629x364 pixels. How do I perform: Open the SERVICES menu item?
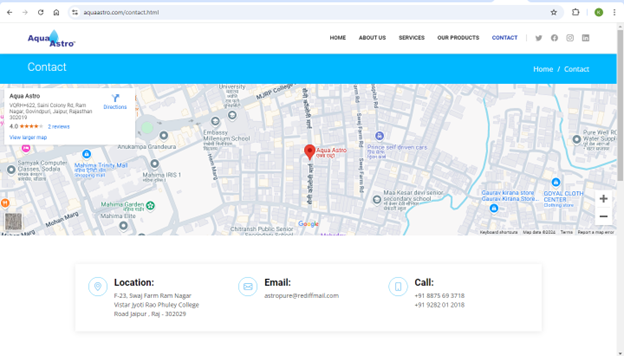tap(412, 38)
